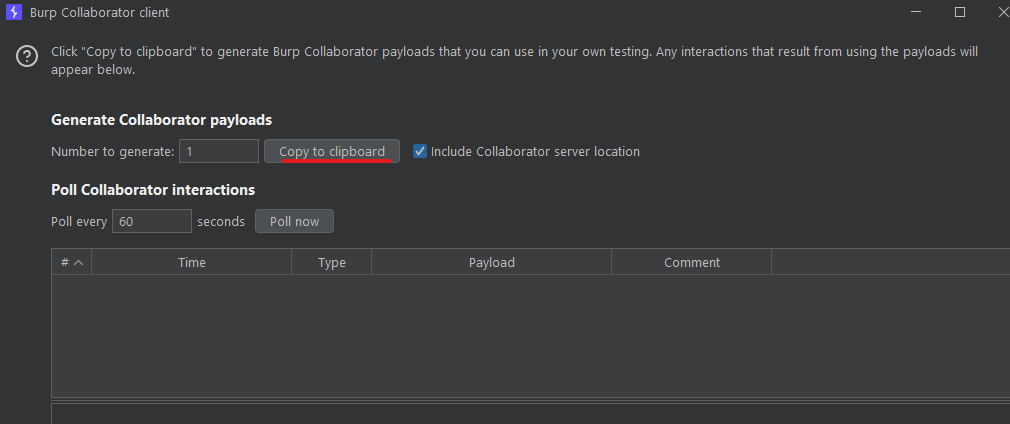Click the Poll Collaborator interactions heading
1010x424 pixels.
tap(153, 190)
